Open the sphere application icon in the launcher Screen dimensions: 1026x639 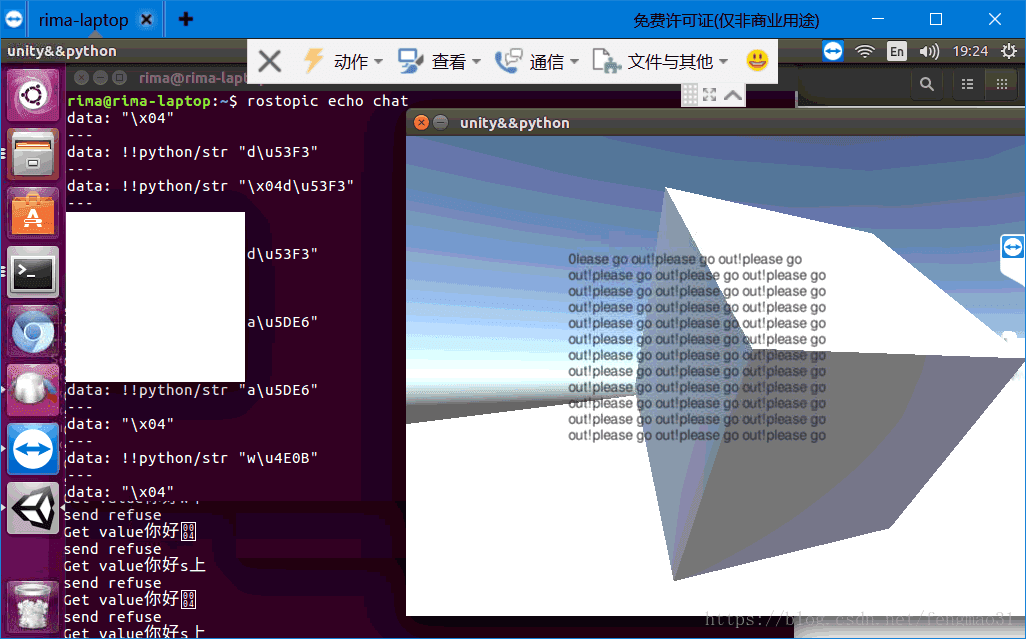(32, 390)
